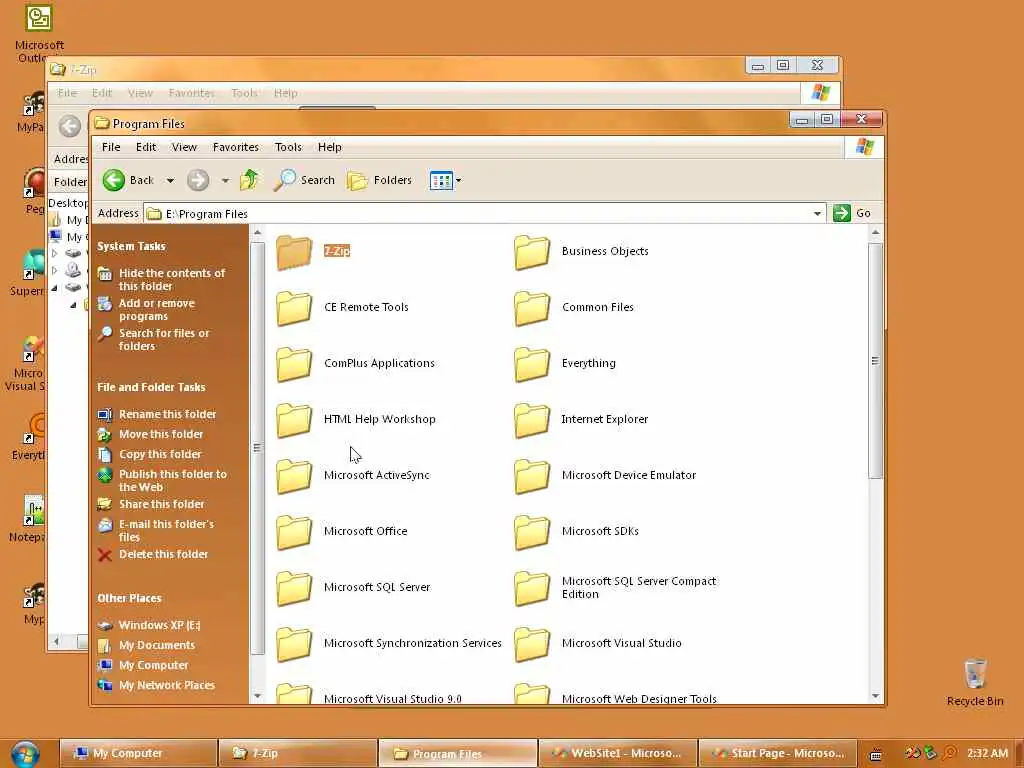Image resolution: width=1024 pixels, height=768 pixels.
Task: Collapse the System Tasks section header
Action: pyautogui.click(x=131, y=246)
